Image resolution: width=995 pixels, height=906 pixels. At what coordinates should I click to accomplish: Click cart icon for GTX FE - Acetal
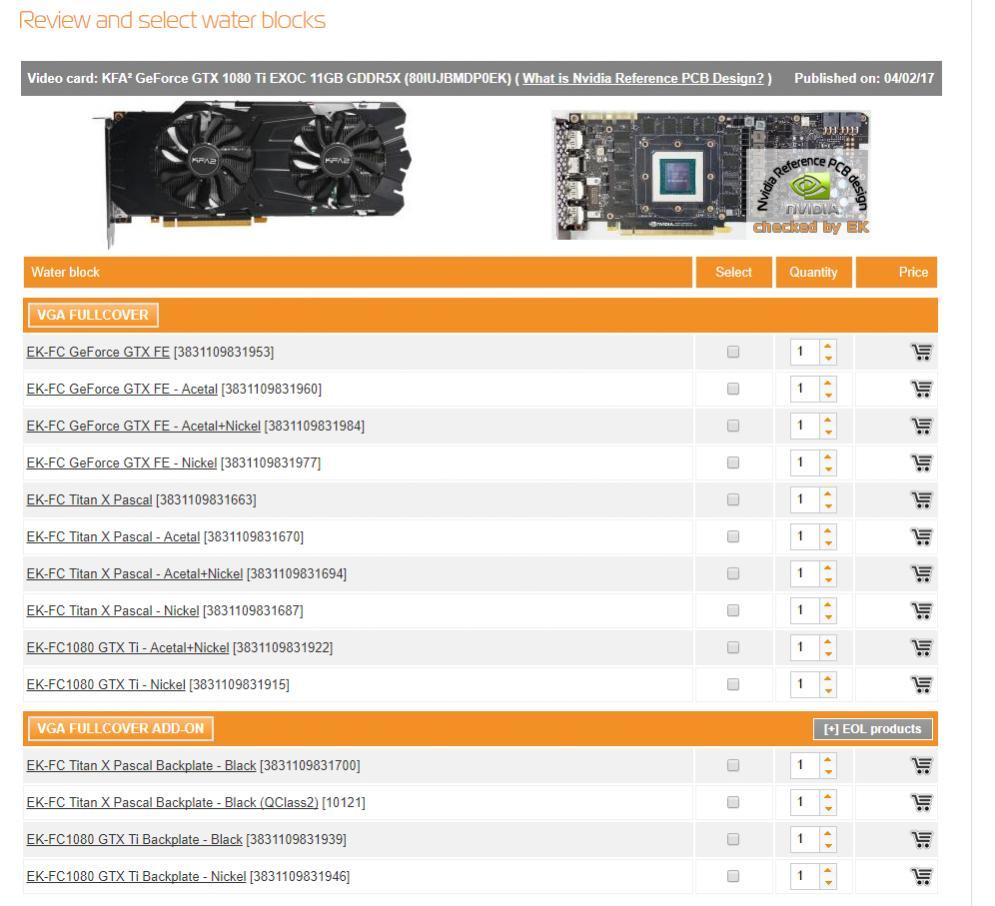[921, 388]
